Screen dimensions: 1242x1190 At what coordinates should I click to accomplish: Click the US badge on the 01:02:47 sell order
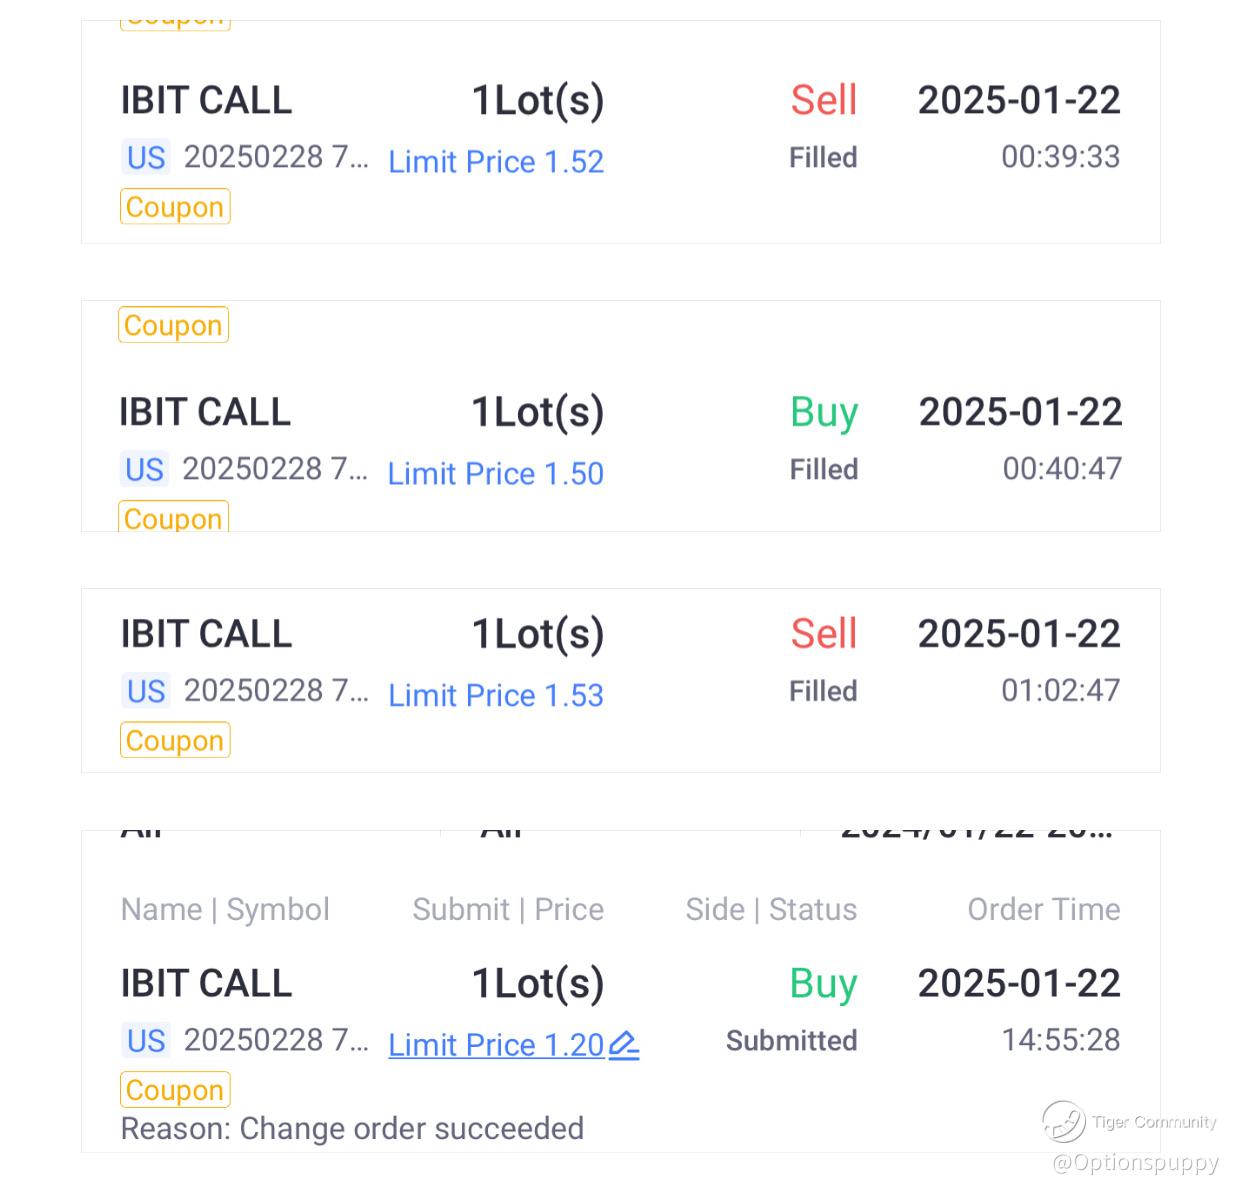click(x=146, y=691)
